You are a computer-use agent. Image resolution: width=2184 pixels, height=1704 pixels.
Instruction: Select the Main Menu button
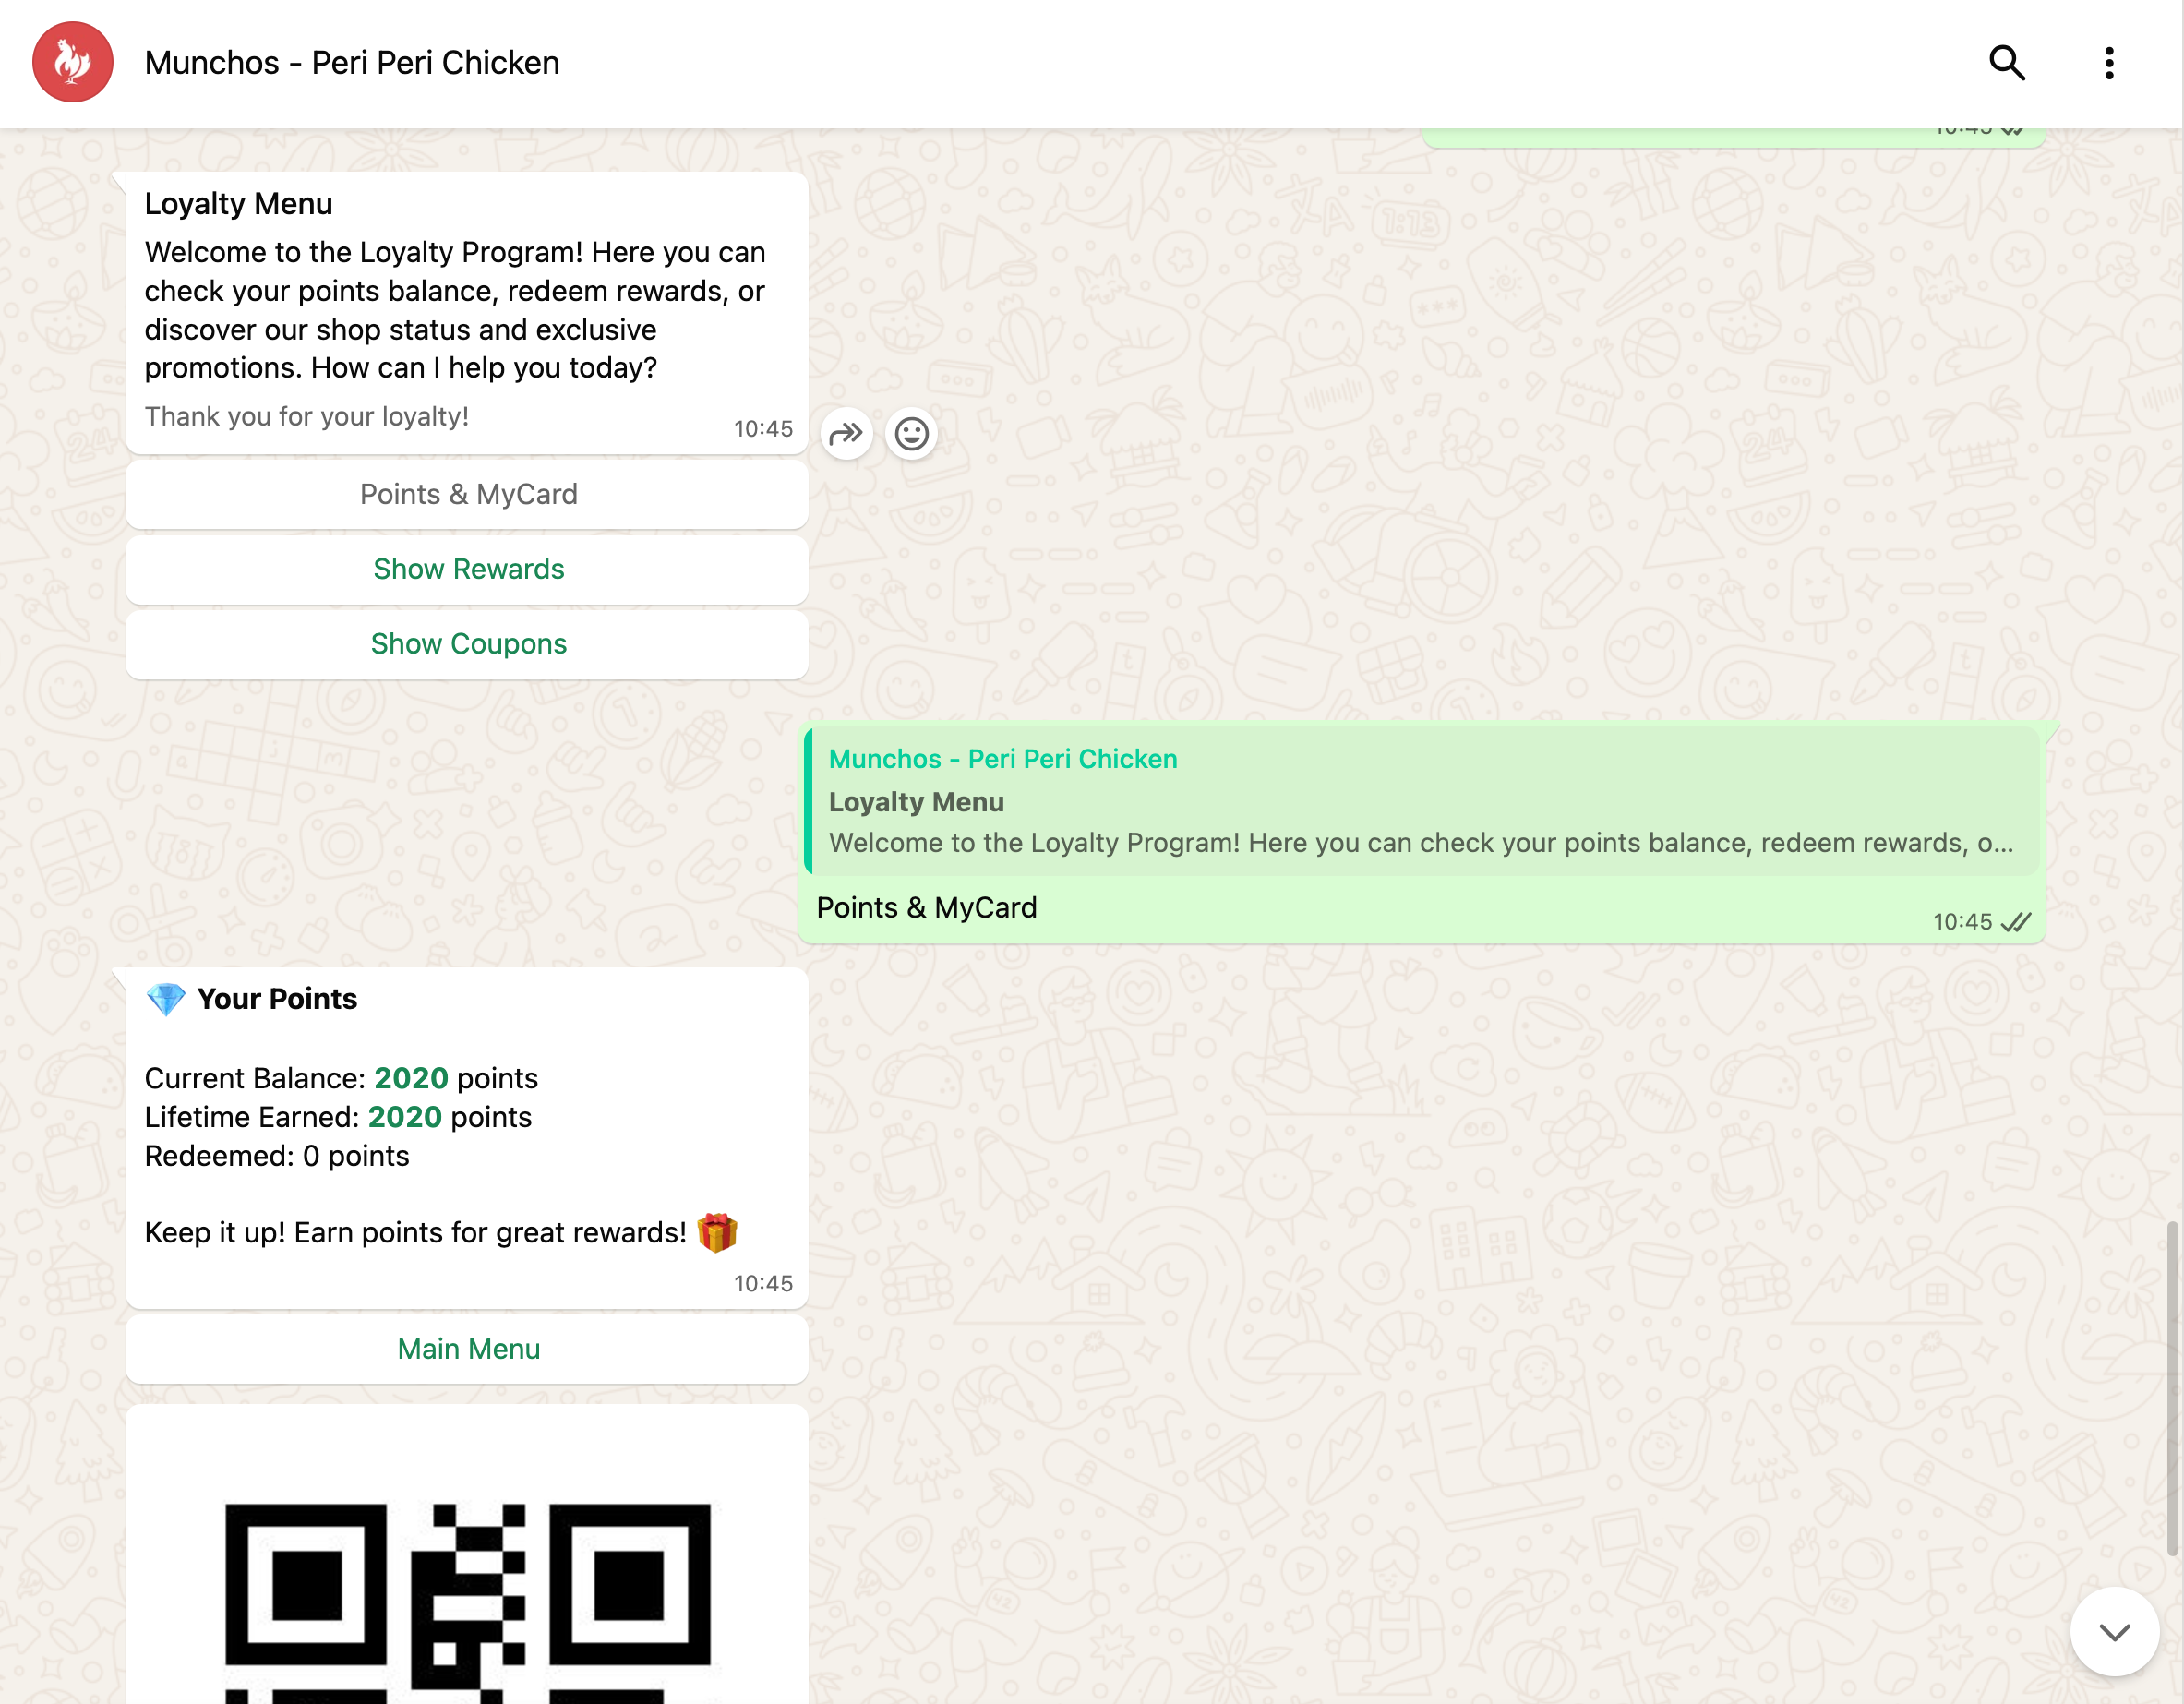pos(467,1349)
